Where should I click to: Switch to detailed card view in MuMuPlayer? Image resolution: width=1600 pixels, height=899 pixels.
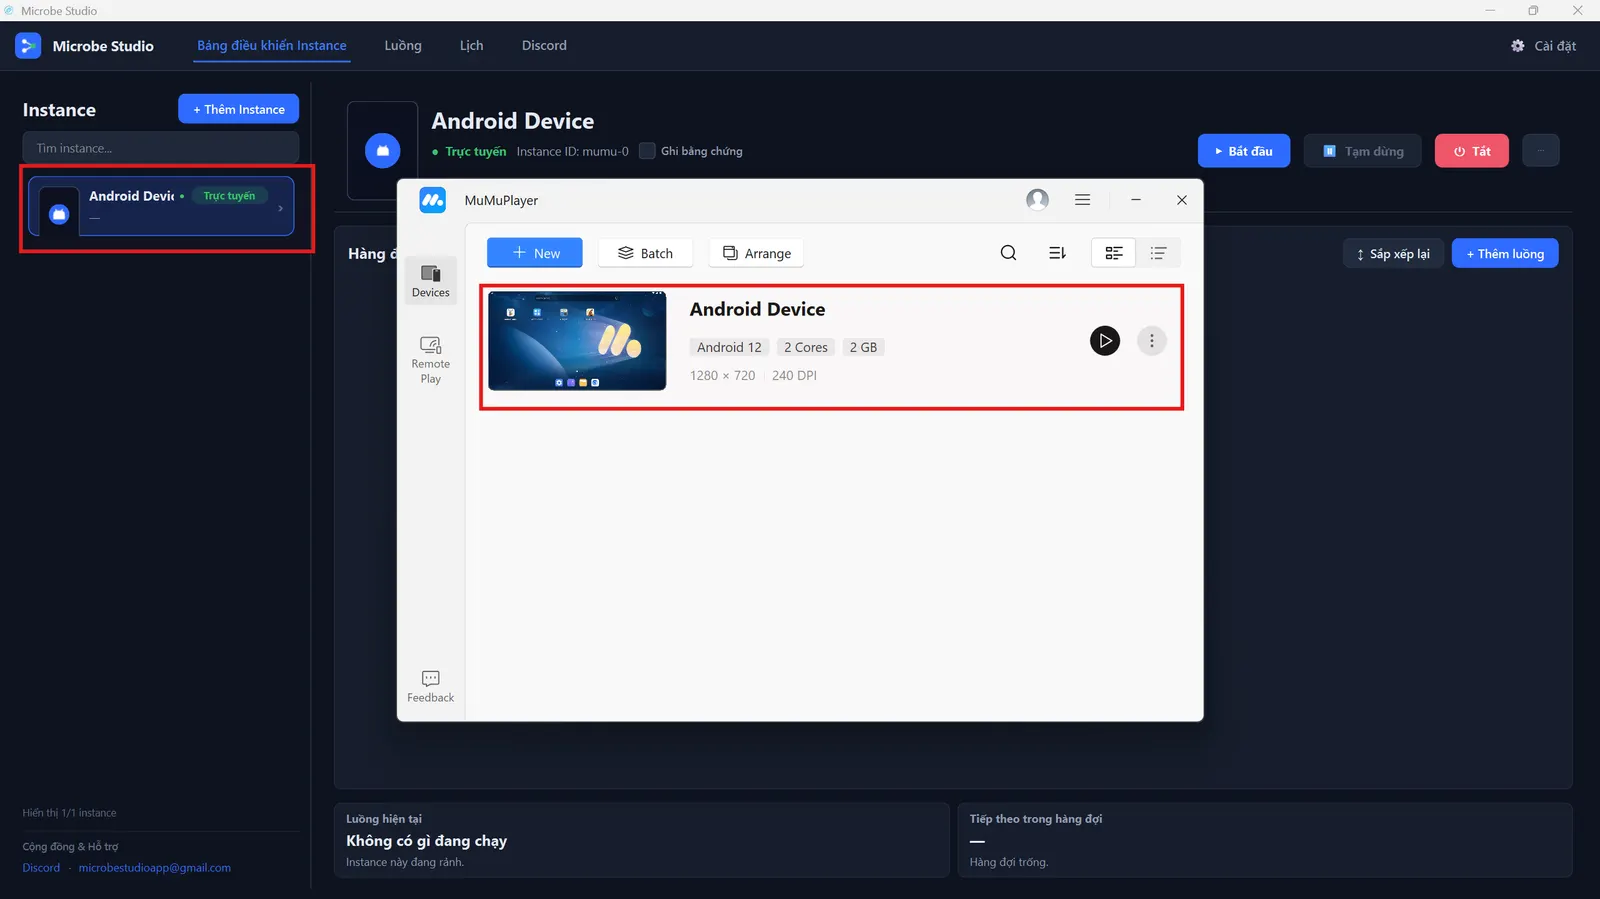(x=1113, y=253)
